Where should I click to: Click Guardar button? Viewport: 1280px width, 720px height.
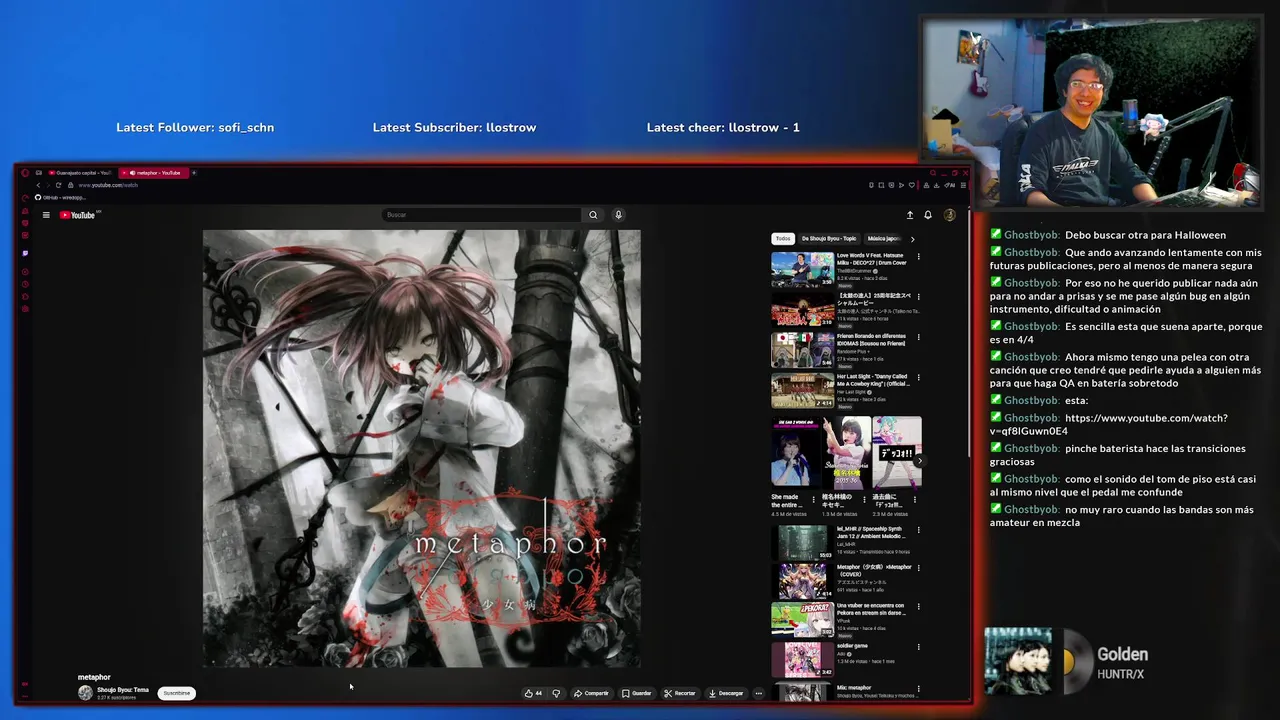[x=636, y=693]
